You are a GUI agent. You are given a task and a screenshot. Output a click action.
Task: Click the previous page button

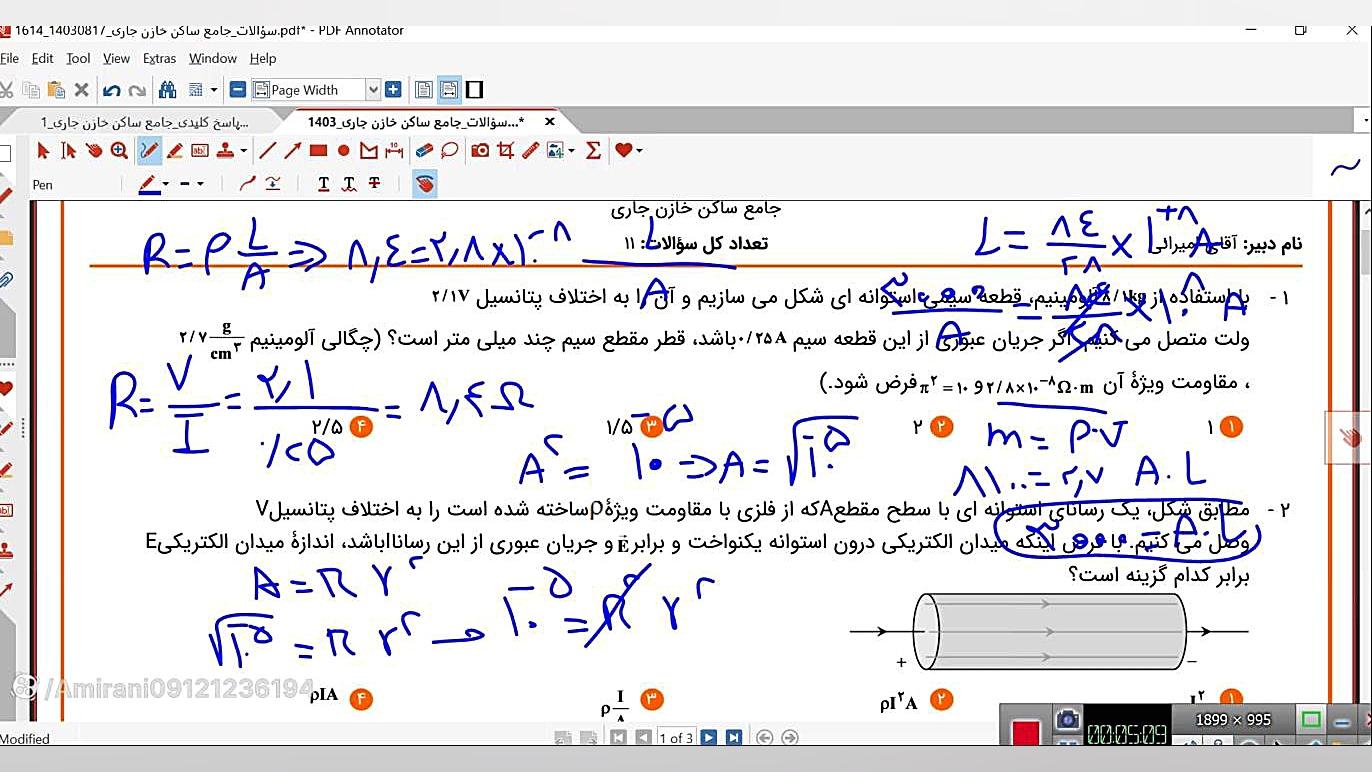(x=643, y=738)
